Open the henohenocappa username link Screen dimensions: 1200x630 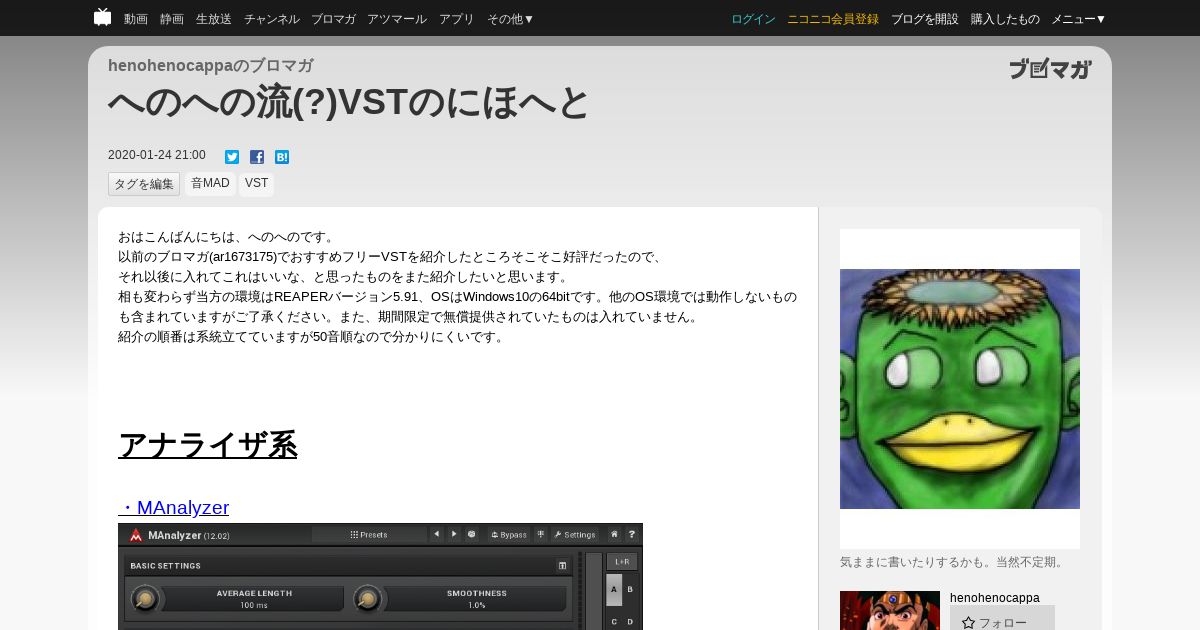pos(995,598)
